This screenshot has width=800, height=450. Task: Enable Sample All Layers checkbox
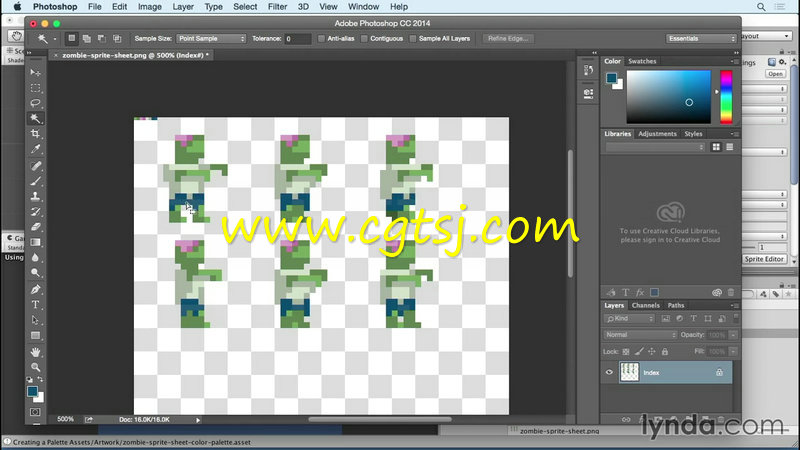pyautogui.click(x=413, y=39)
